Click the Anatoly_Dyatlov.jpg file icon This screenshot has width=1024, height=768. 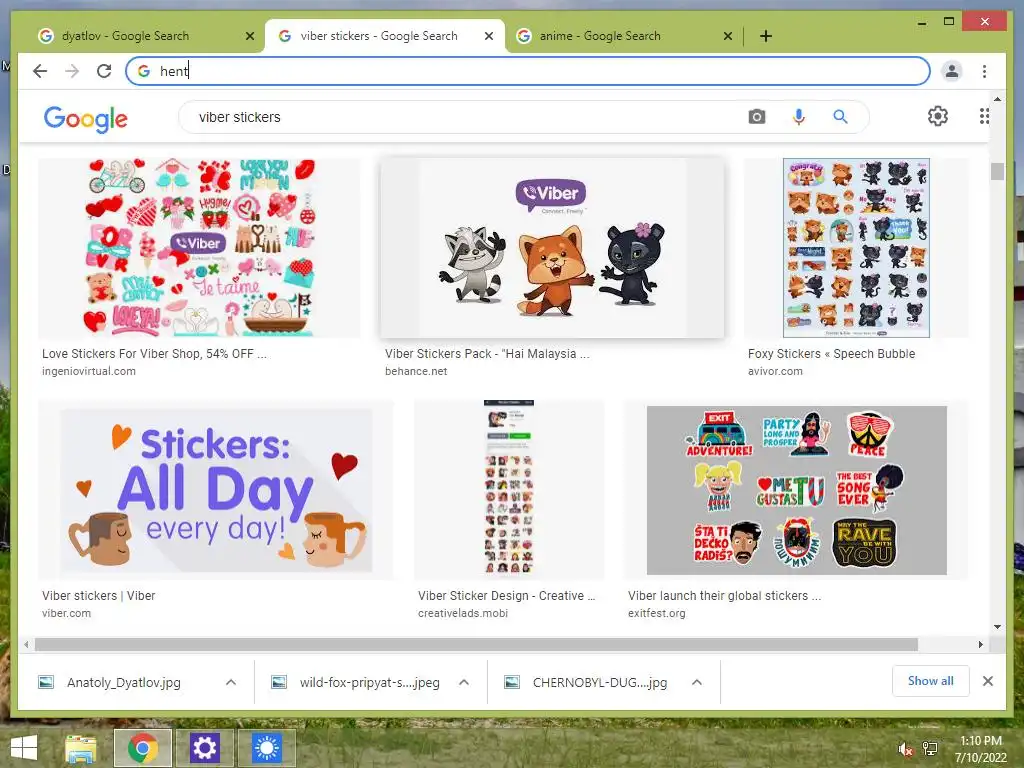click(x=46, y=682)
